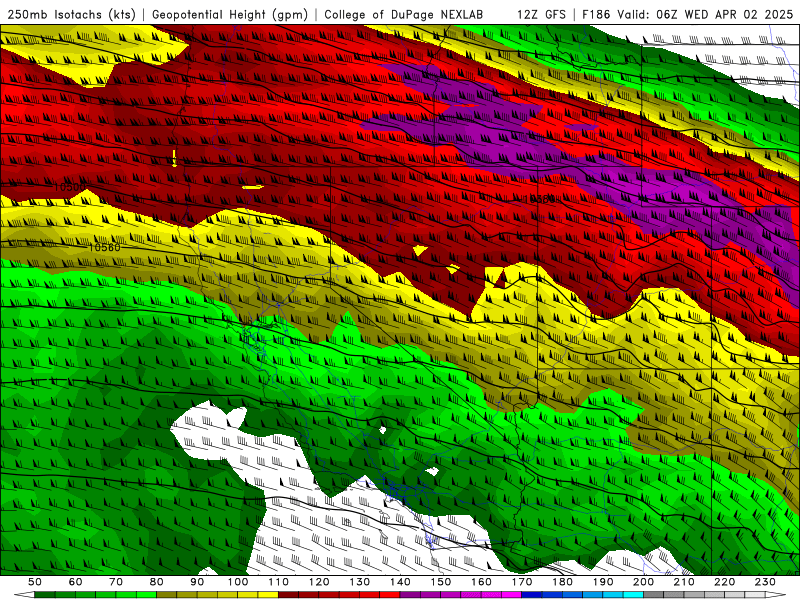Click the 200 knot legend value
800x600 pixels.
click(643, 582)
